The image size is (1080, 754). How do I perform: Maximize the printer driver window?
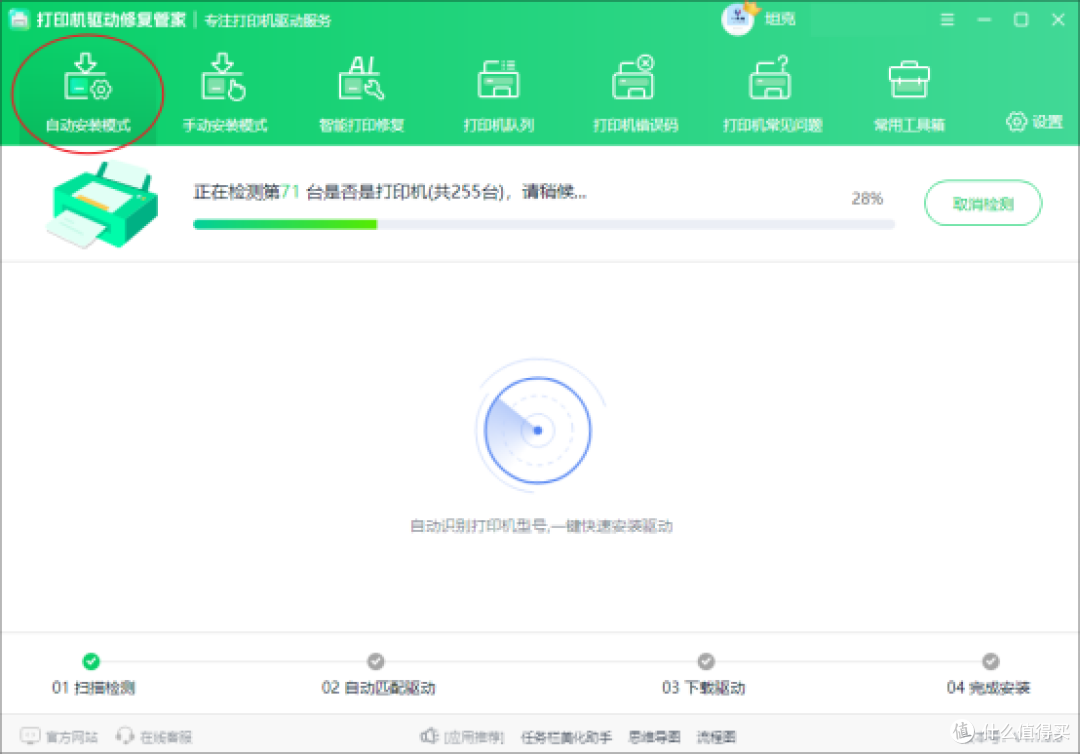click(1021, 20)
